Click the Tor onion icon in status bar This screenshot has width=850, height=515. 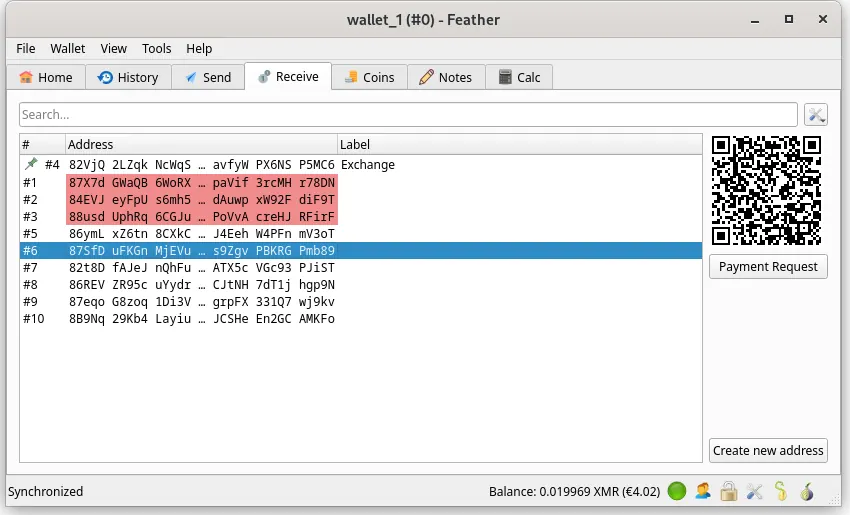click(807, 491)
